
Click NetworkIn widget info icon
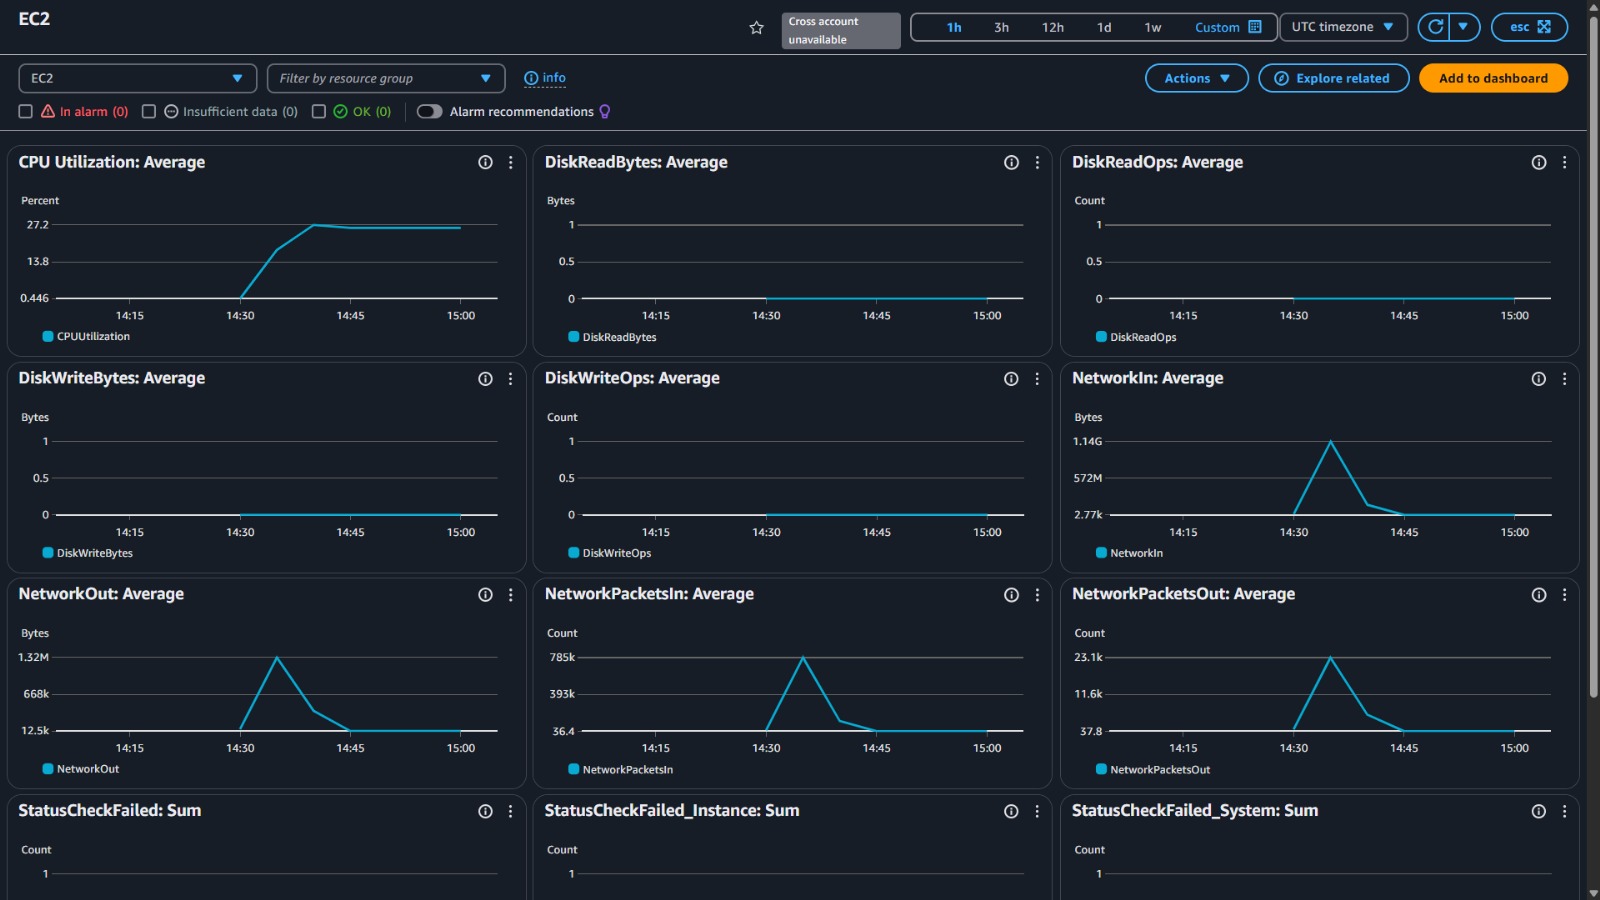coord(1538,379)
